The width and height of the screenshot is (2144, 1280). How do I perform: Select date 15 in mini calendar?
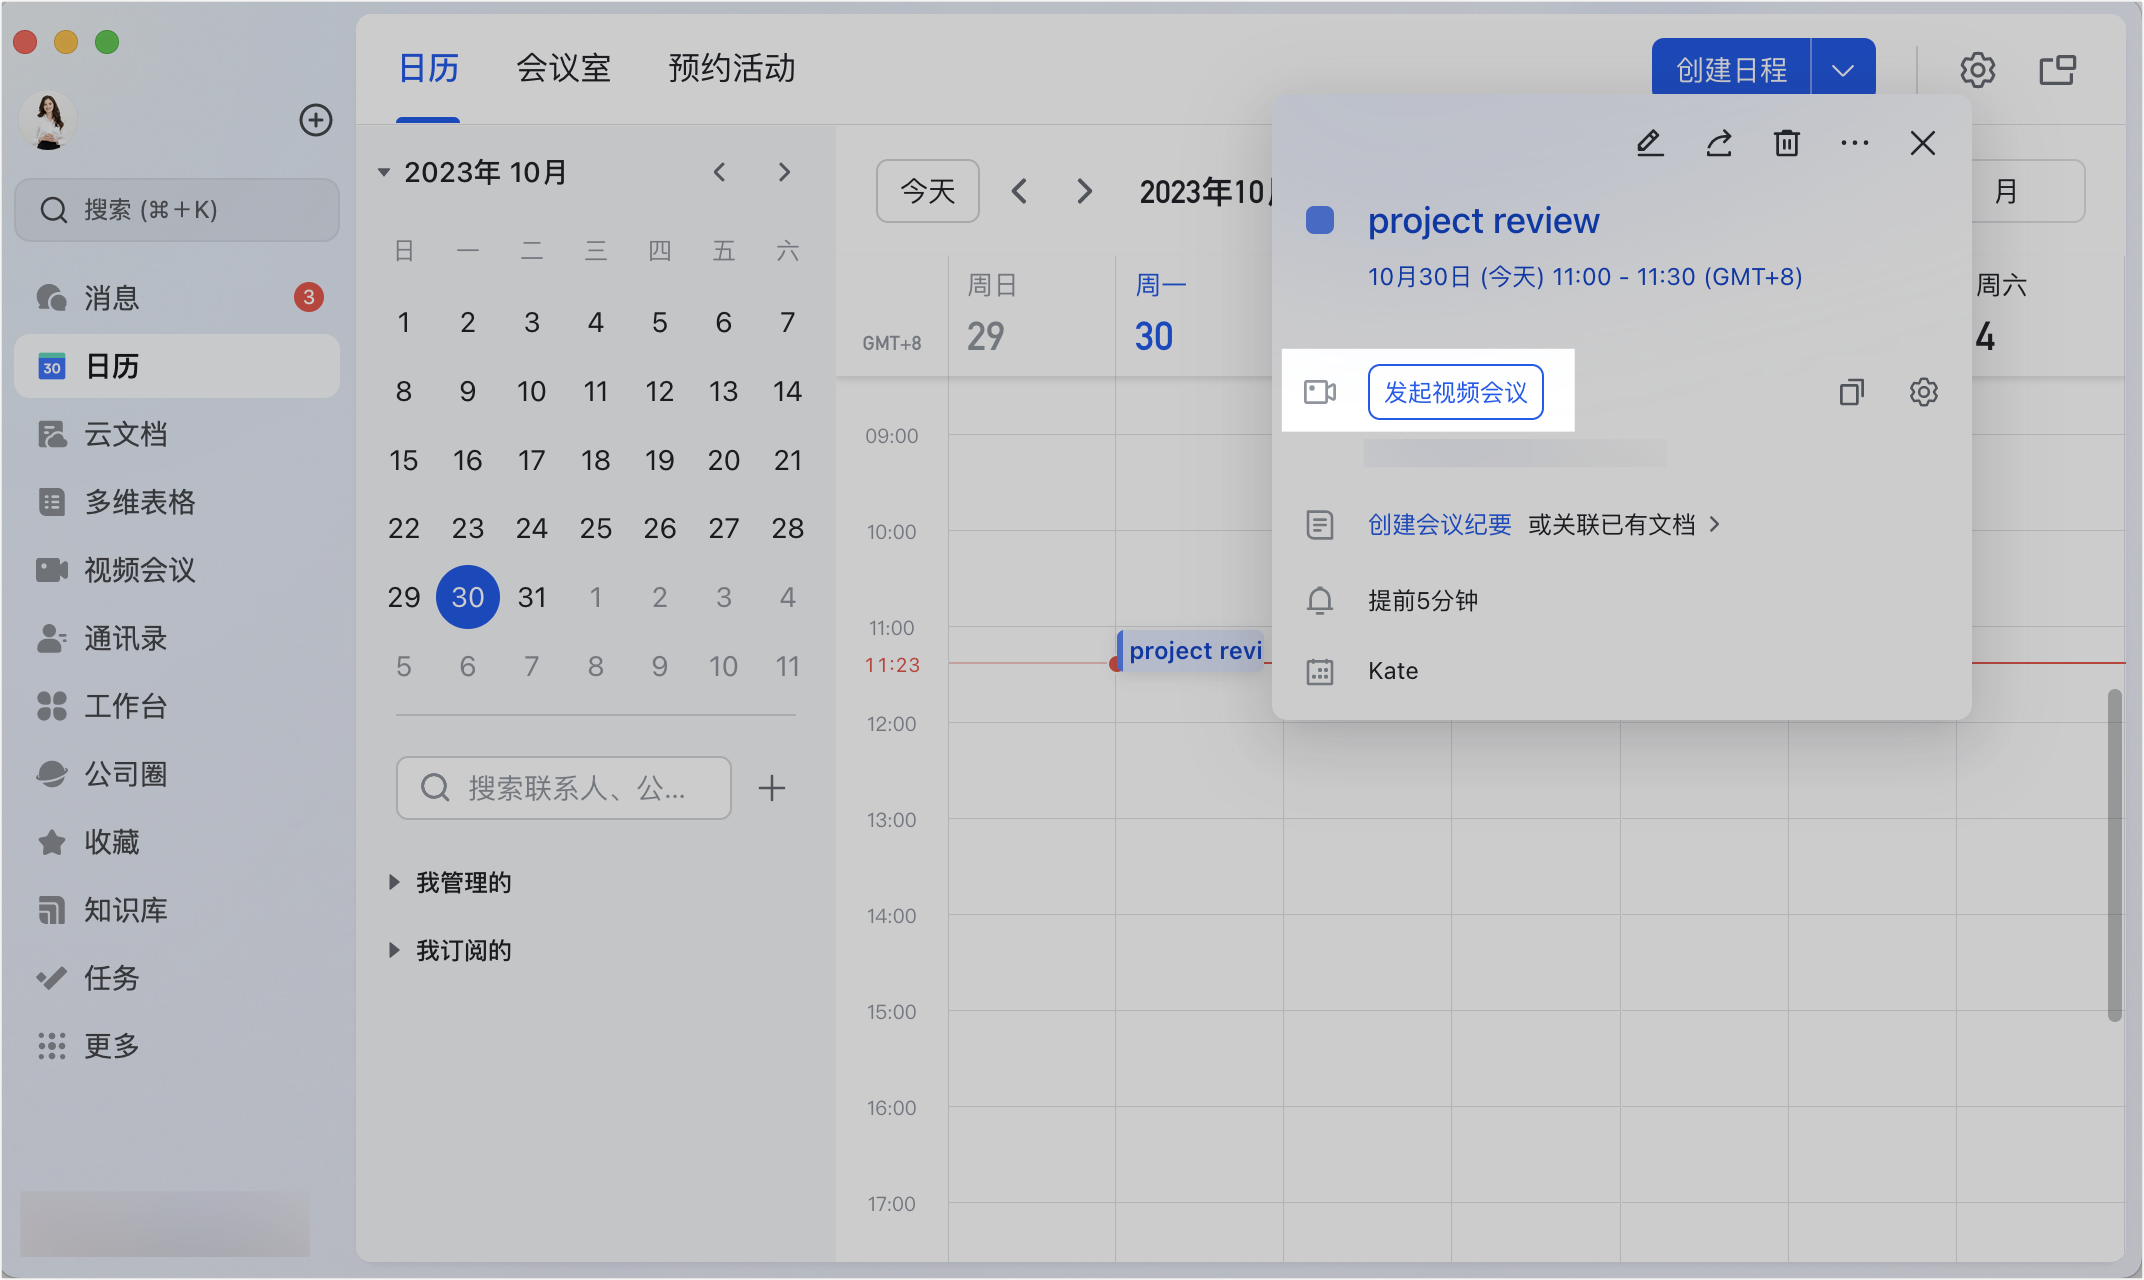pos(404,460)
